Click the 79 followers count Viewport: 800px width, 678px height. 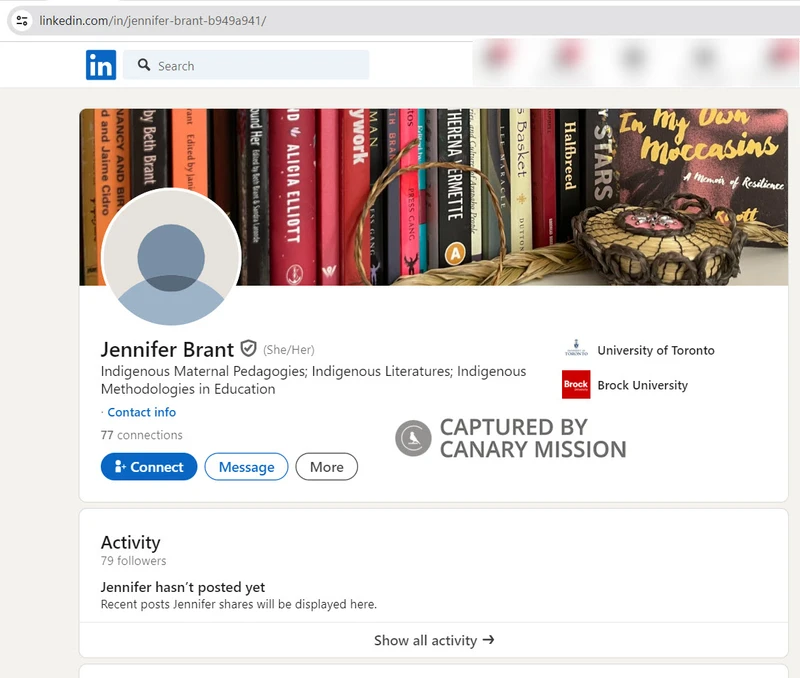coord(133,561)
